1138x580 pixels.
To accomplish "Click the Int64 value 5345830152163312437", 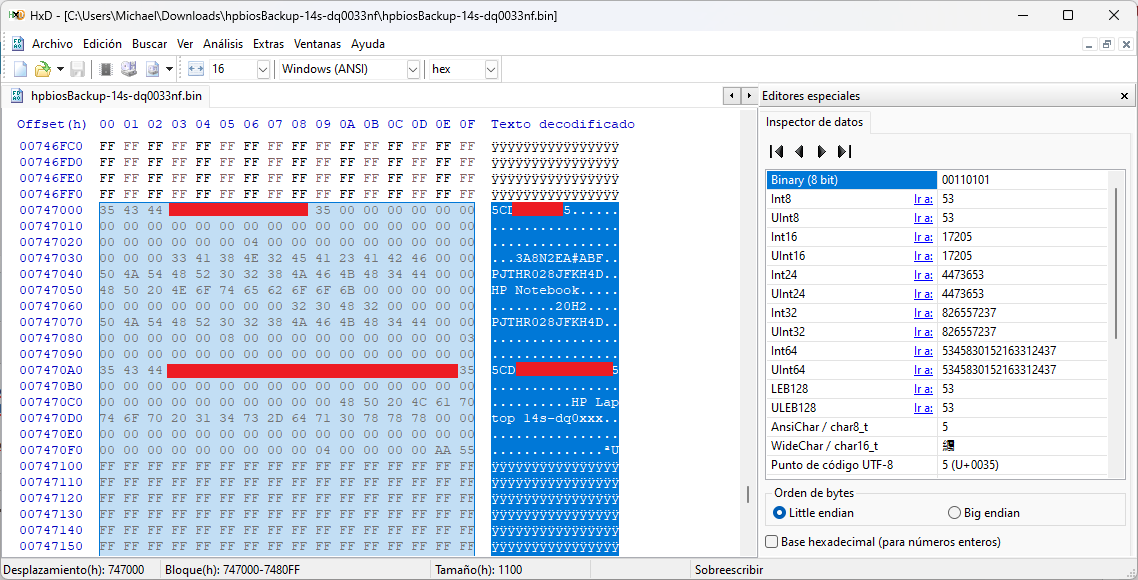I will pos(999,351).
